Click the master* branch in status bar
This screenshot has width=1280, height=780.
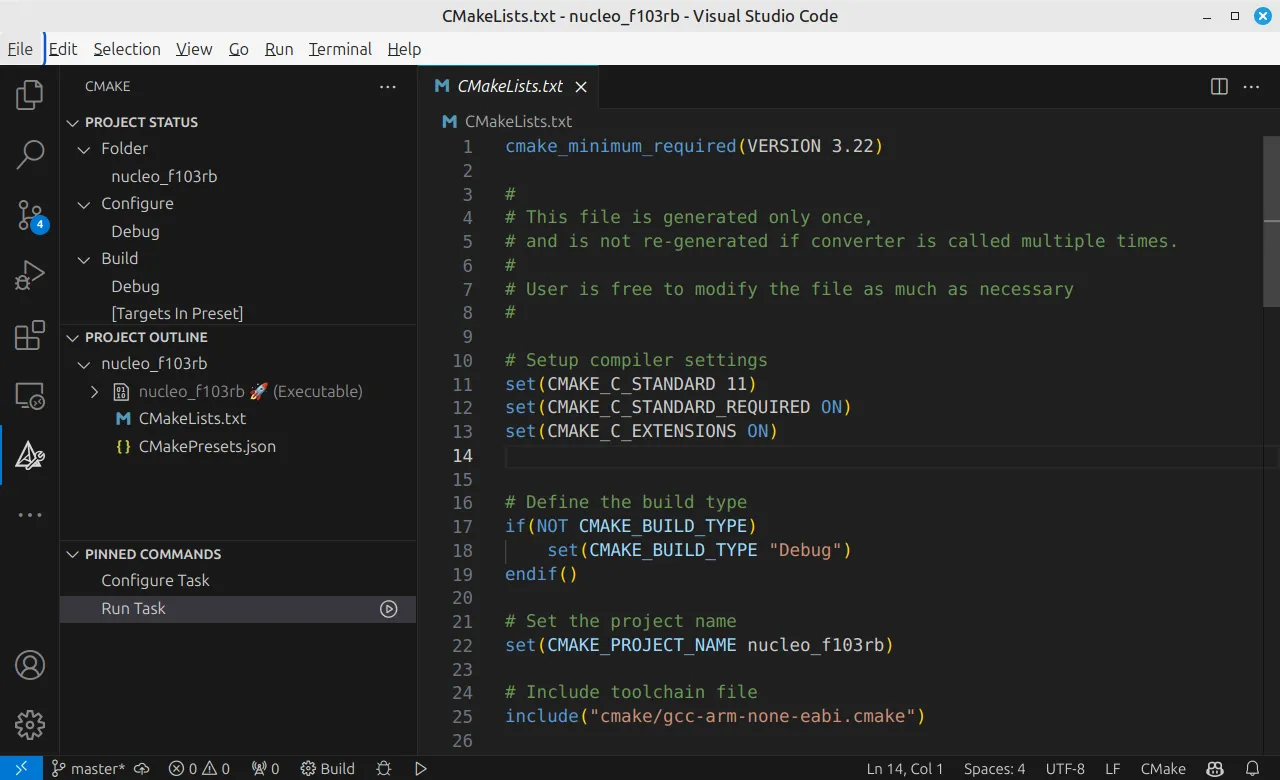88,768
